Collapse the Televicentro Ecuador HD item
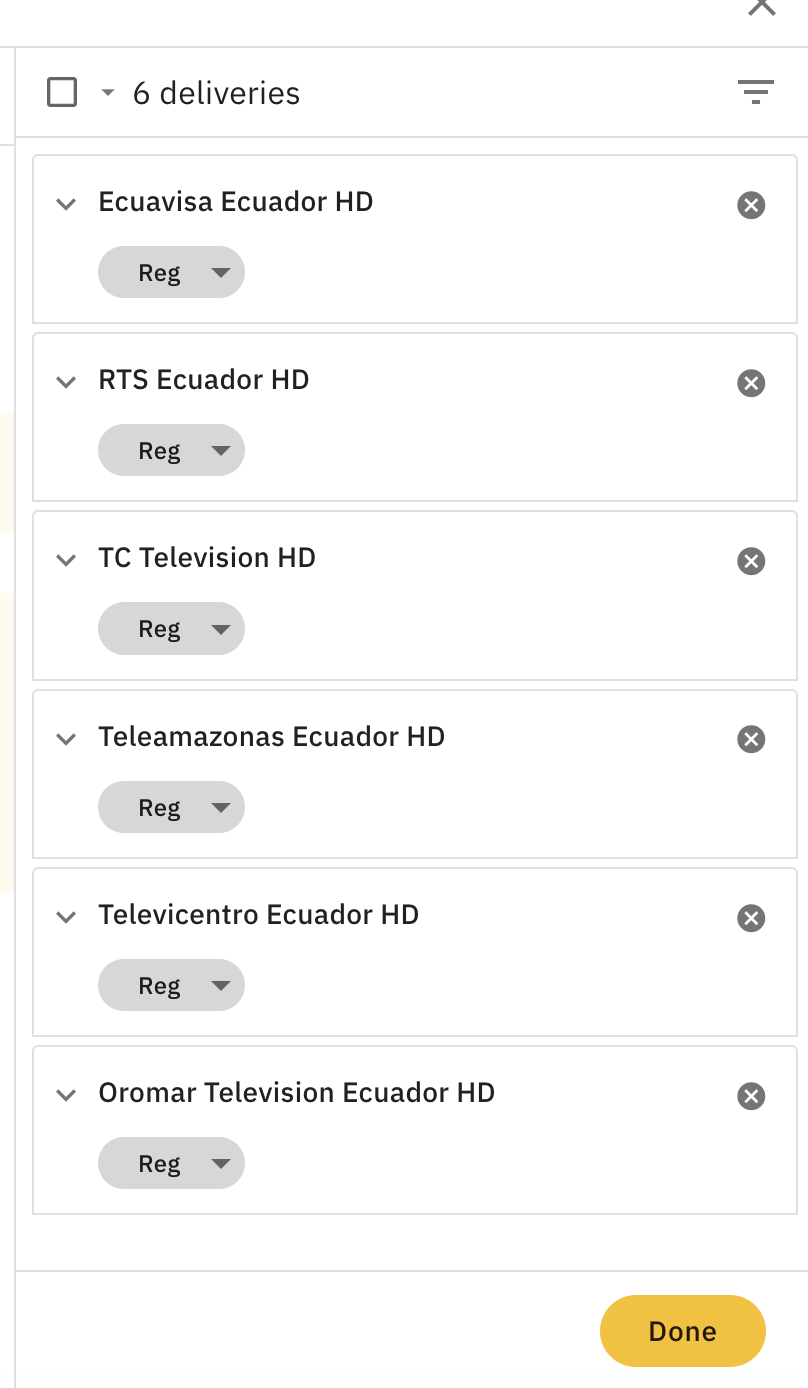Screen dimensions: 808x1388 66,916
